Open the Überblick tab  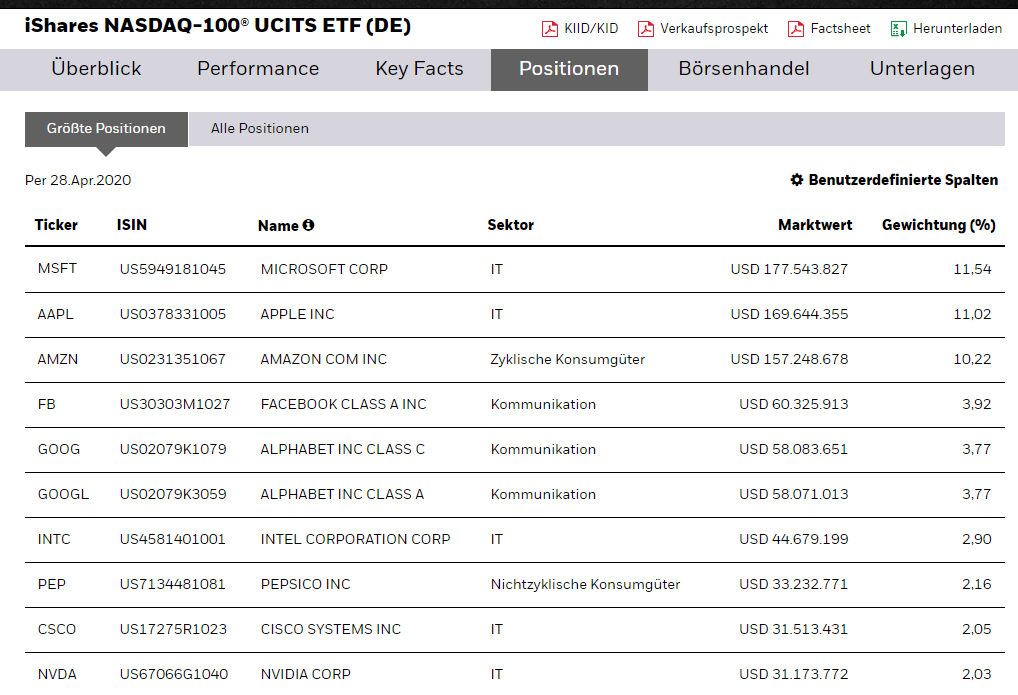(96, 69)
